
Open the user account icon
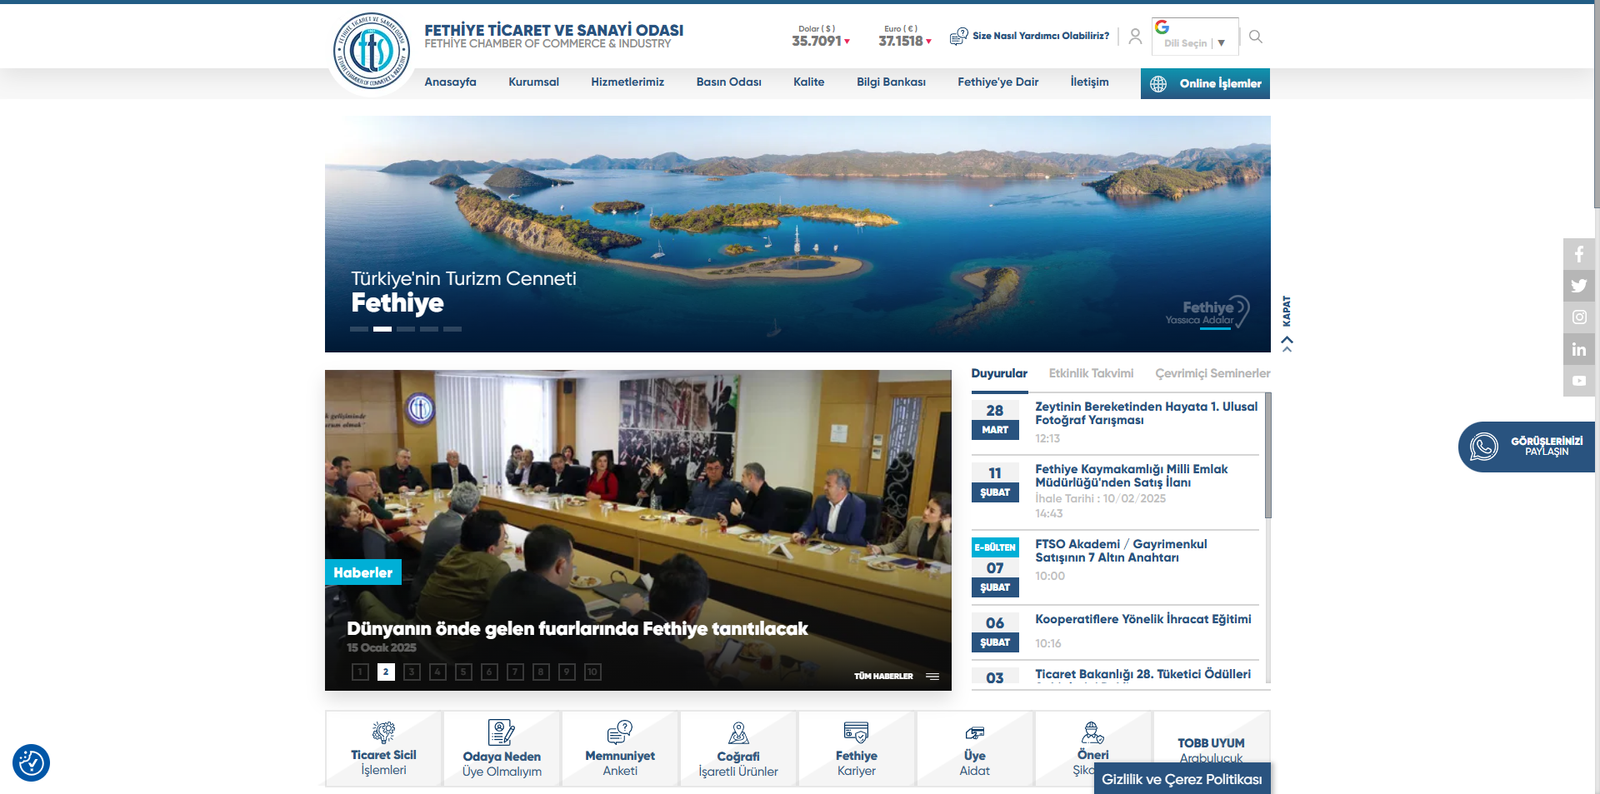1135,37
